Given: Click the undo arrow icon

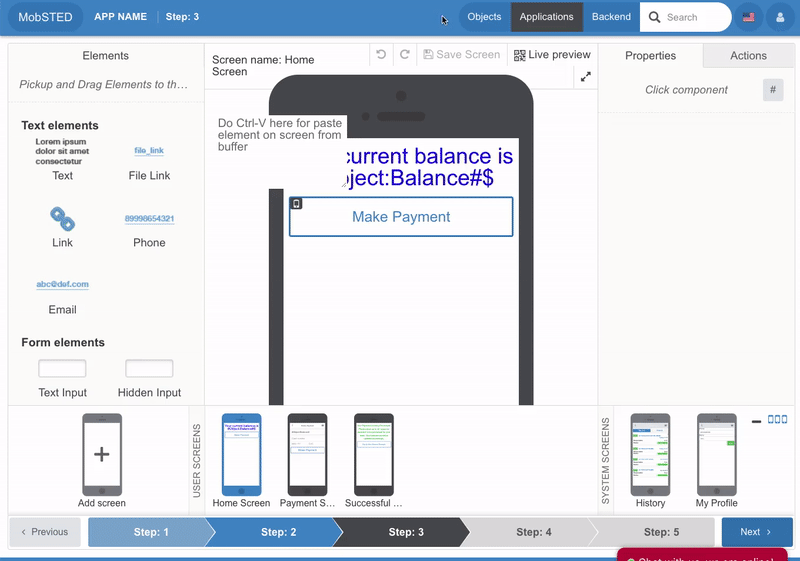Looking at the screenshot, I should pos(381,54).
